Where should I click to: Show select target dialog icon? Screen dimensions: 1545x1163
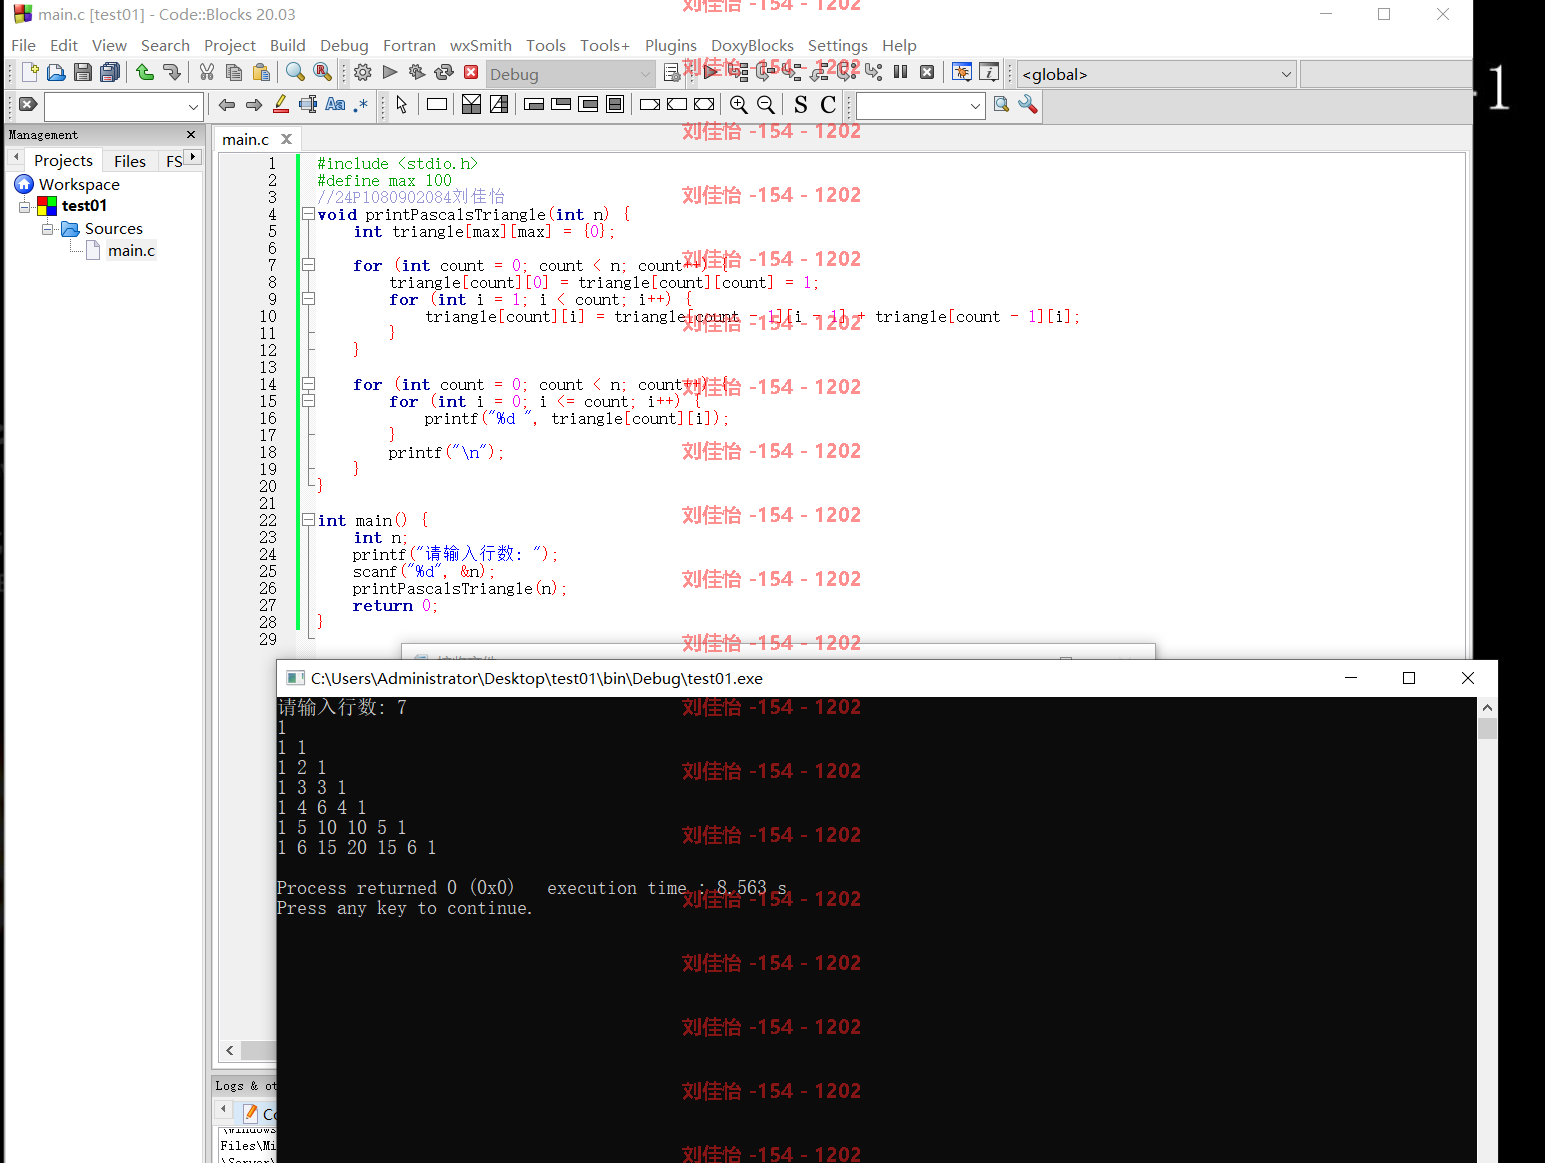[x=672, y=72]
